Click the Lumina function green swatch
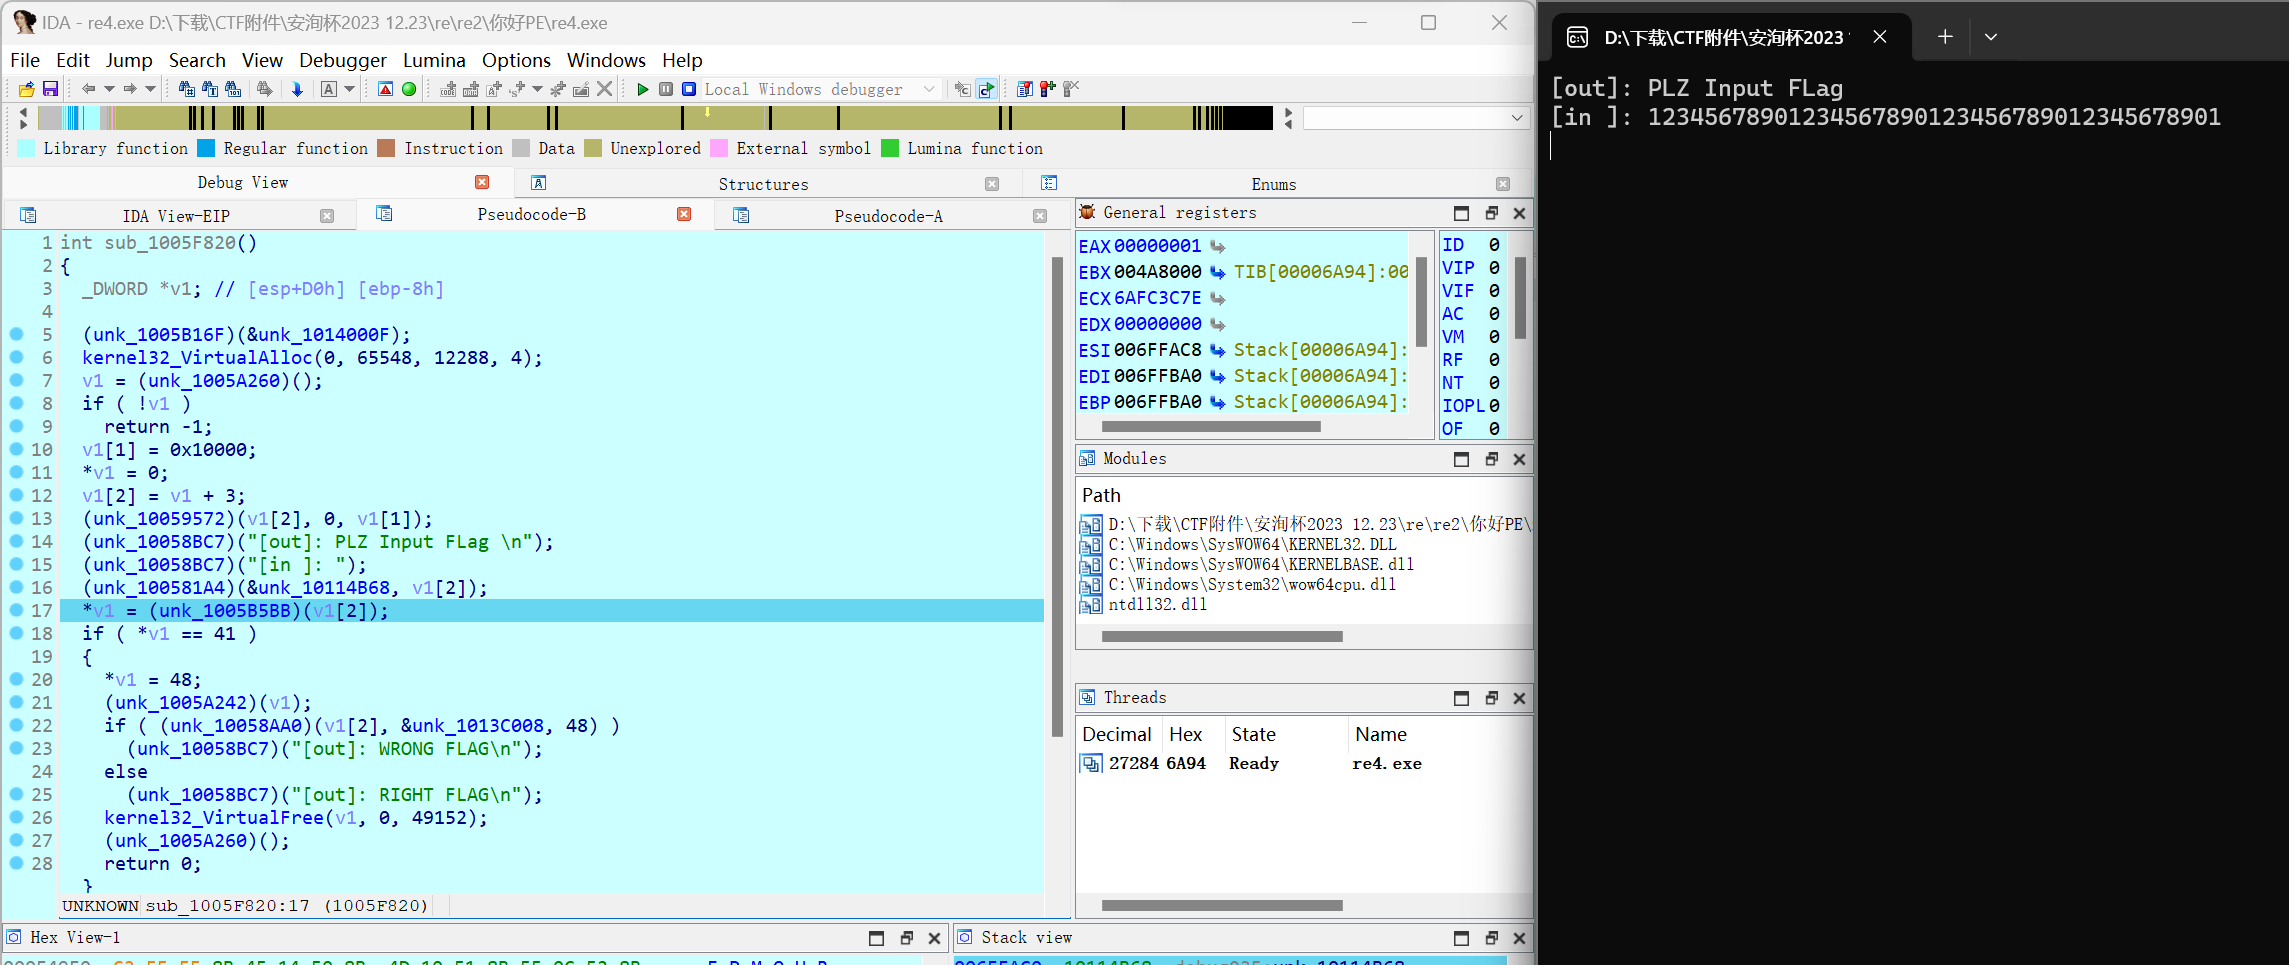2289x965 pixels. (890, 148)
